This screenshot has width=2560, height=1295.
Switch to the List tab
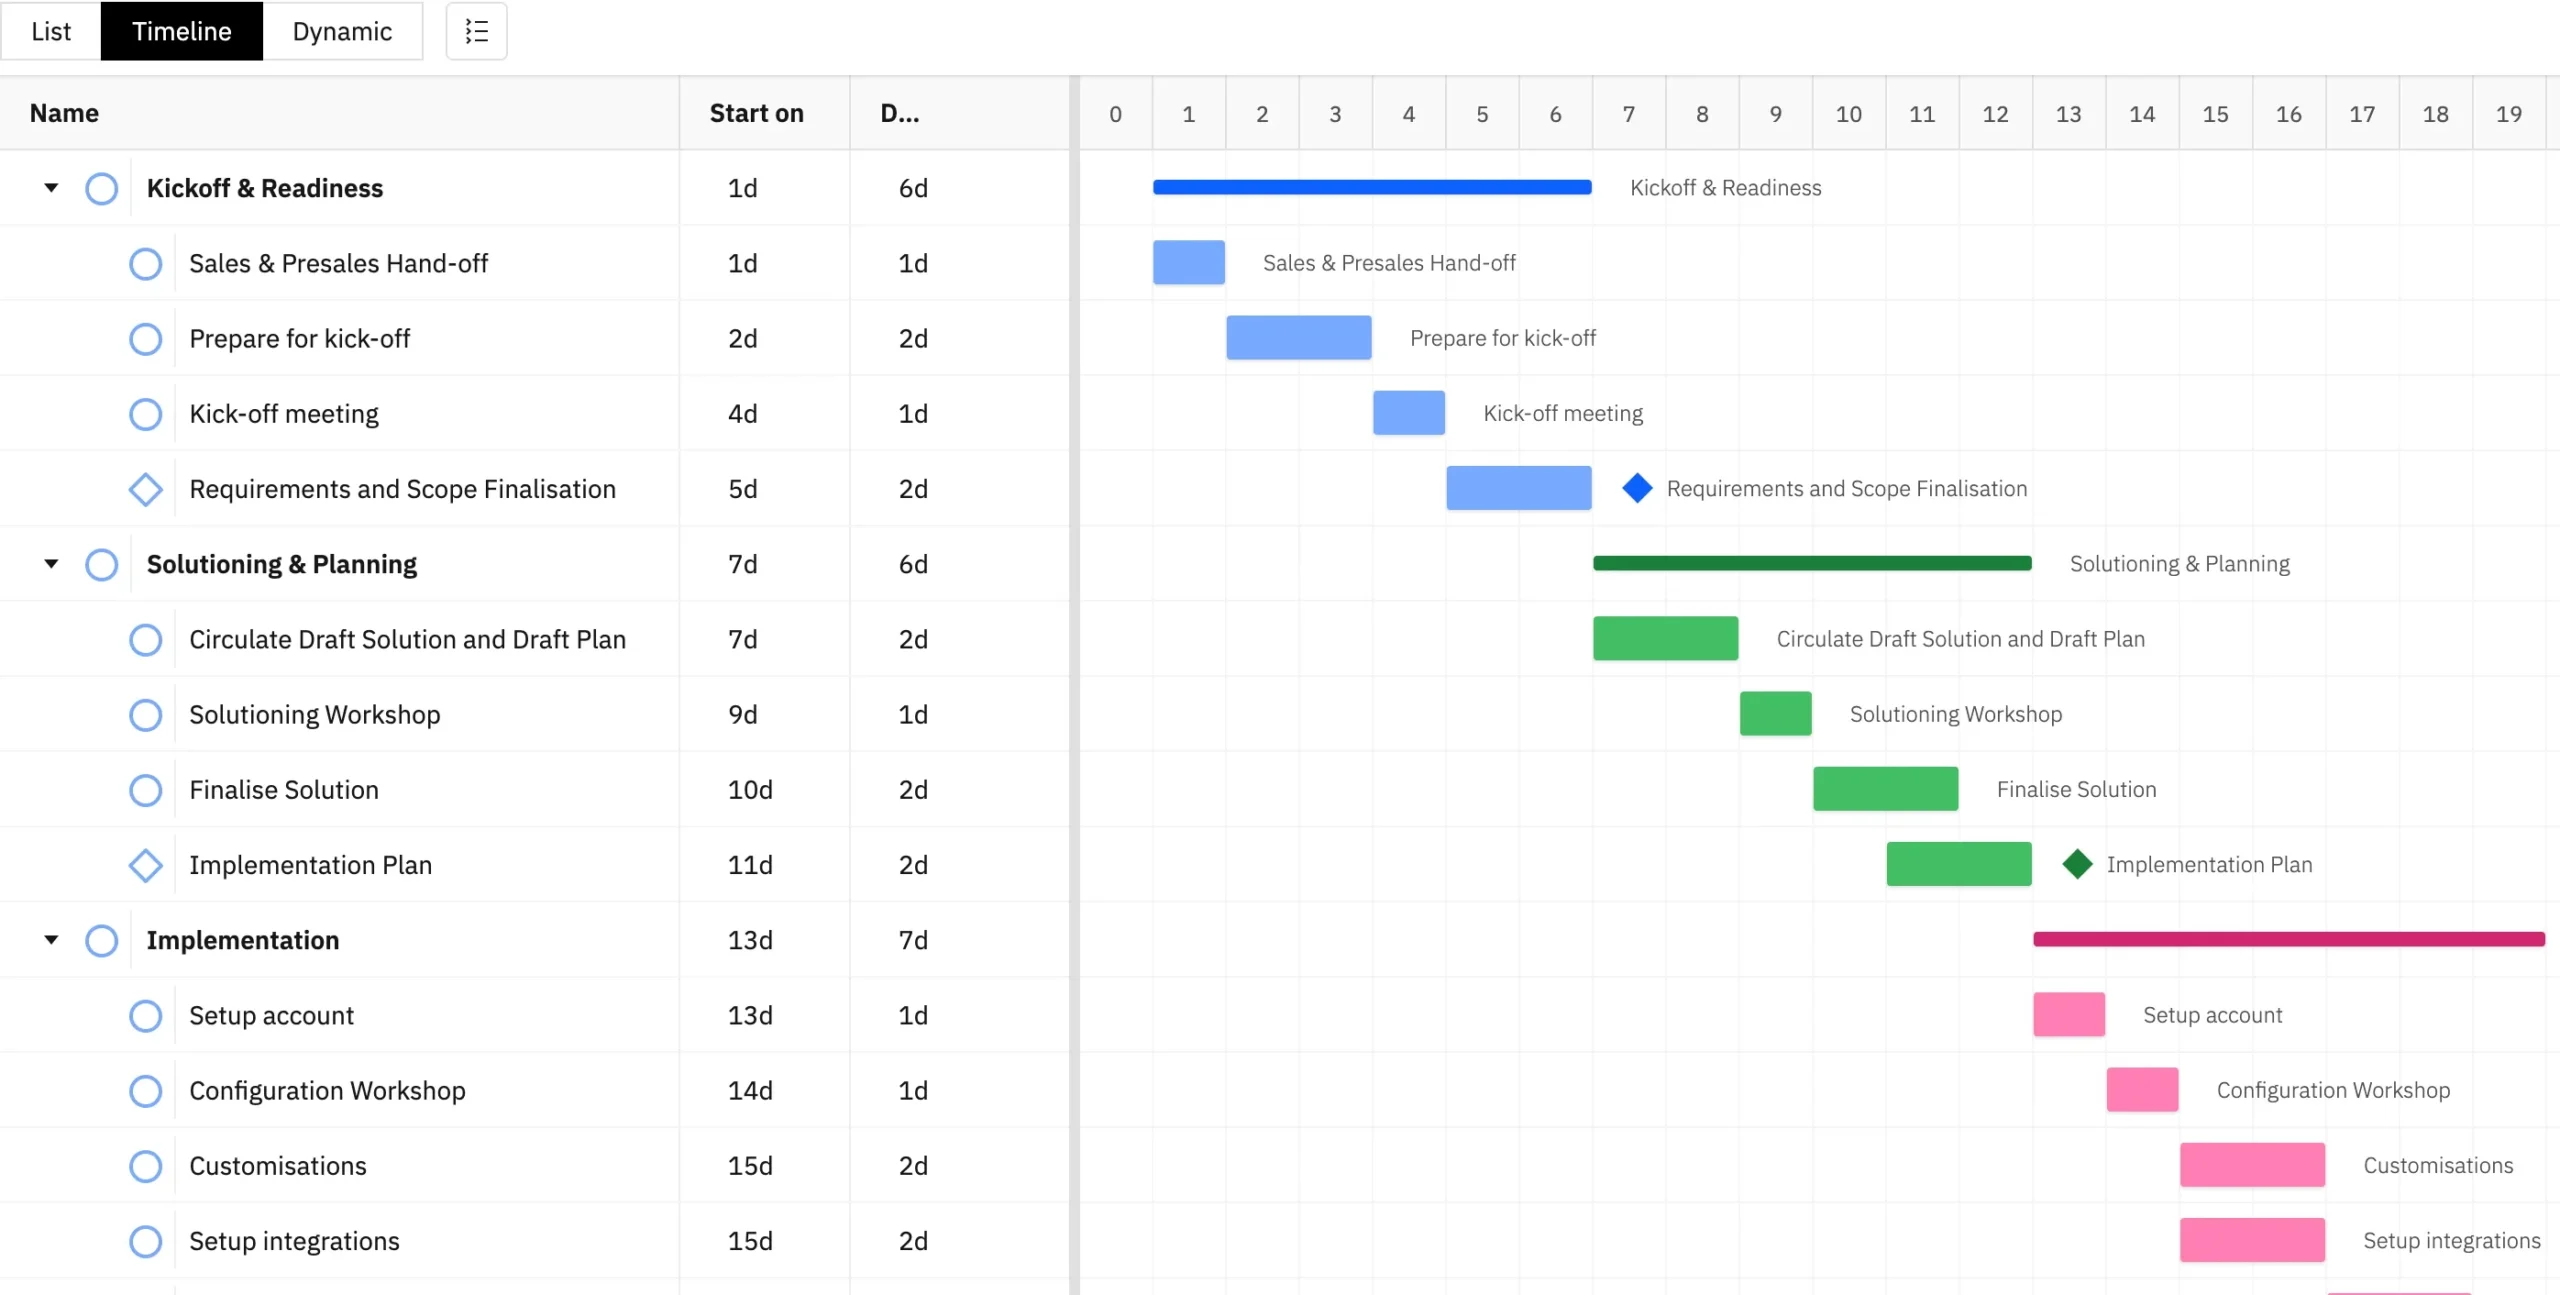tap(49, 31)
